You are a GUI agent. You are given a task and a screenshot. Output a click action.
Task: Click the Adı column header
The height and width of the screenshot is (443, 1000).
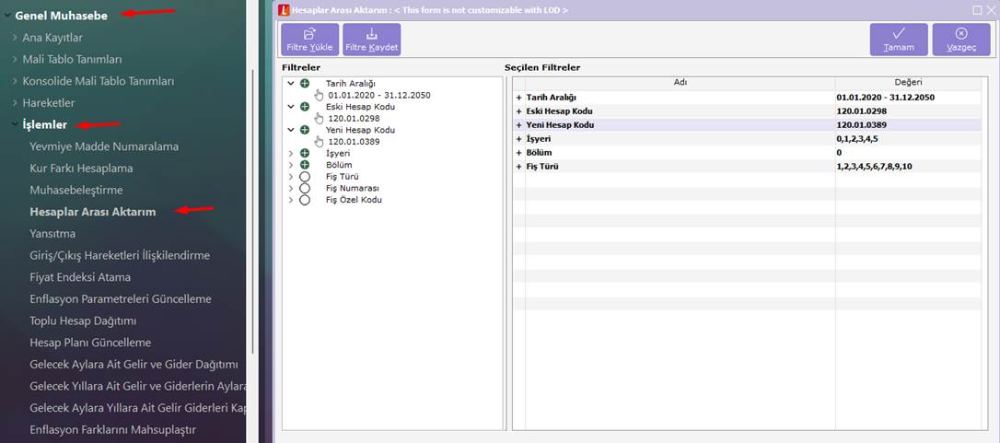click(x=680, y=83)
